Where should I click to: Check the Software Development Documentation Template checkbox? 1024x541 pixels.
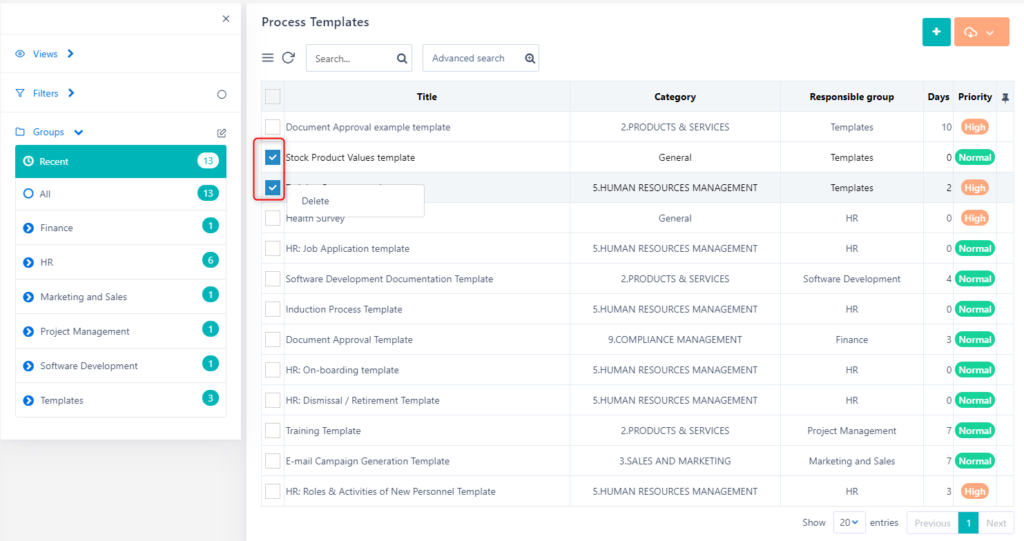[273, 279]
